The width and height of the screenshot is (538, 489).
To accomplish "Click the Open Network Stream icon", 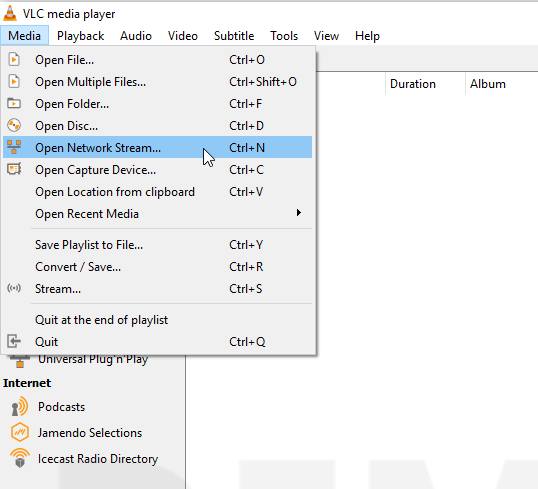I will (x=14, y=147).
